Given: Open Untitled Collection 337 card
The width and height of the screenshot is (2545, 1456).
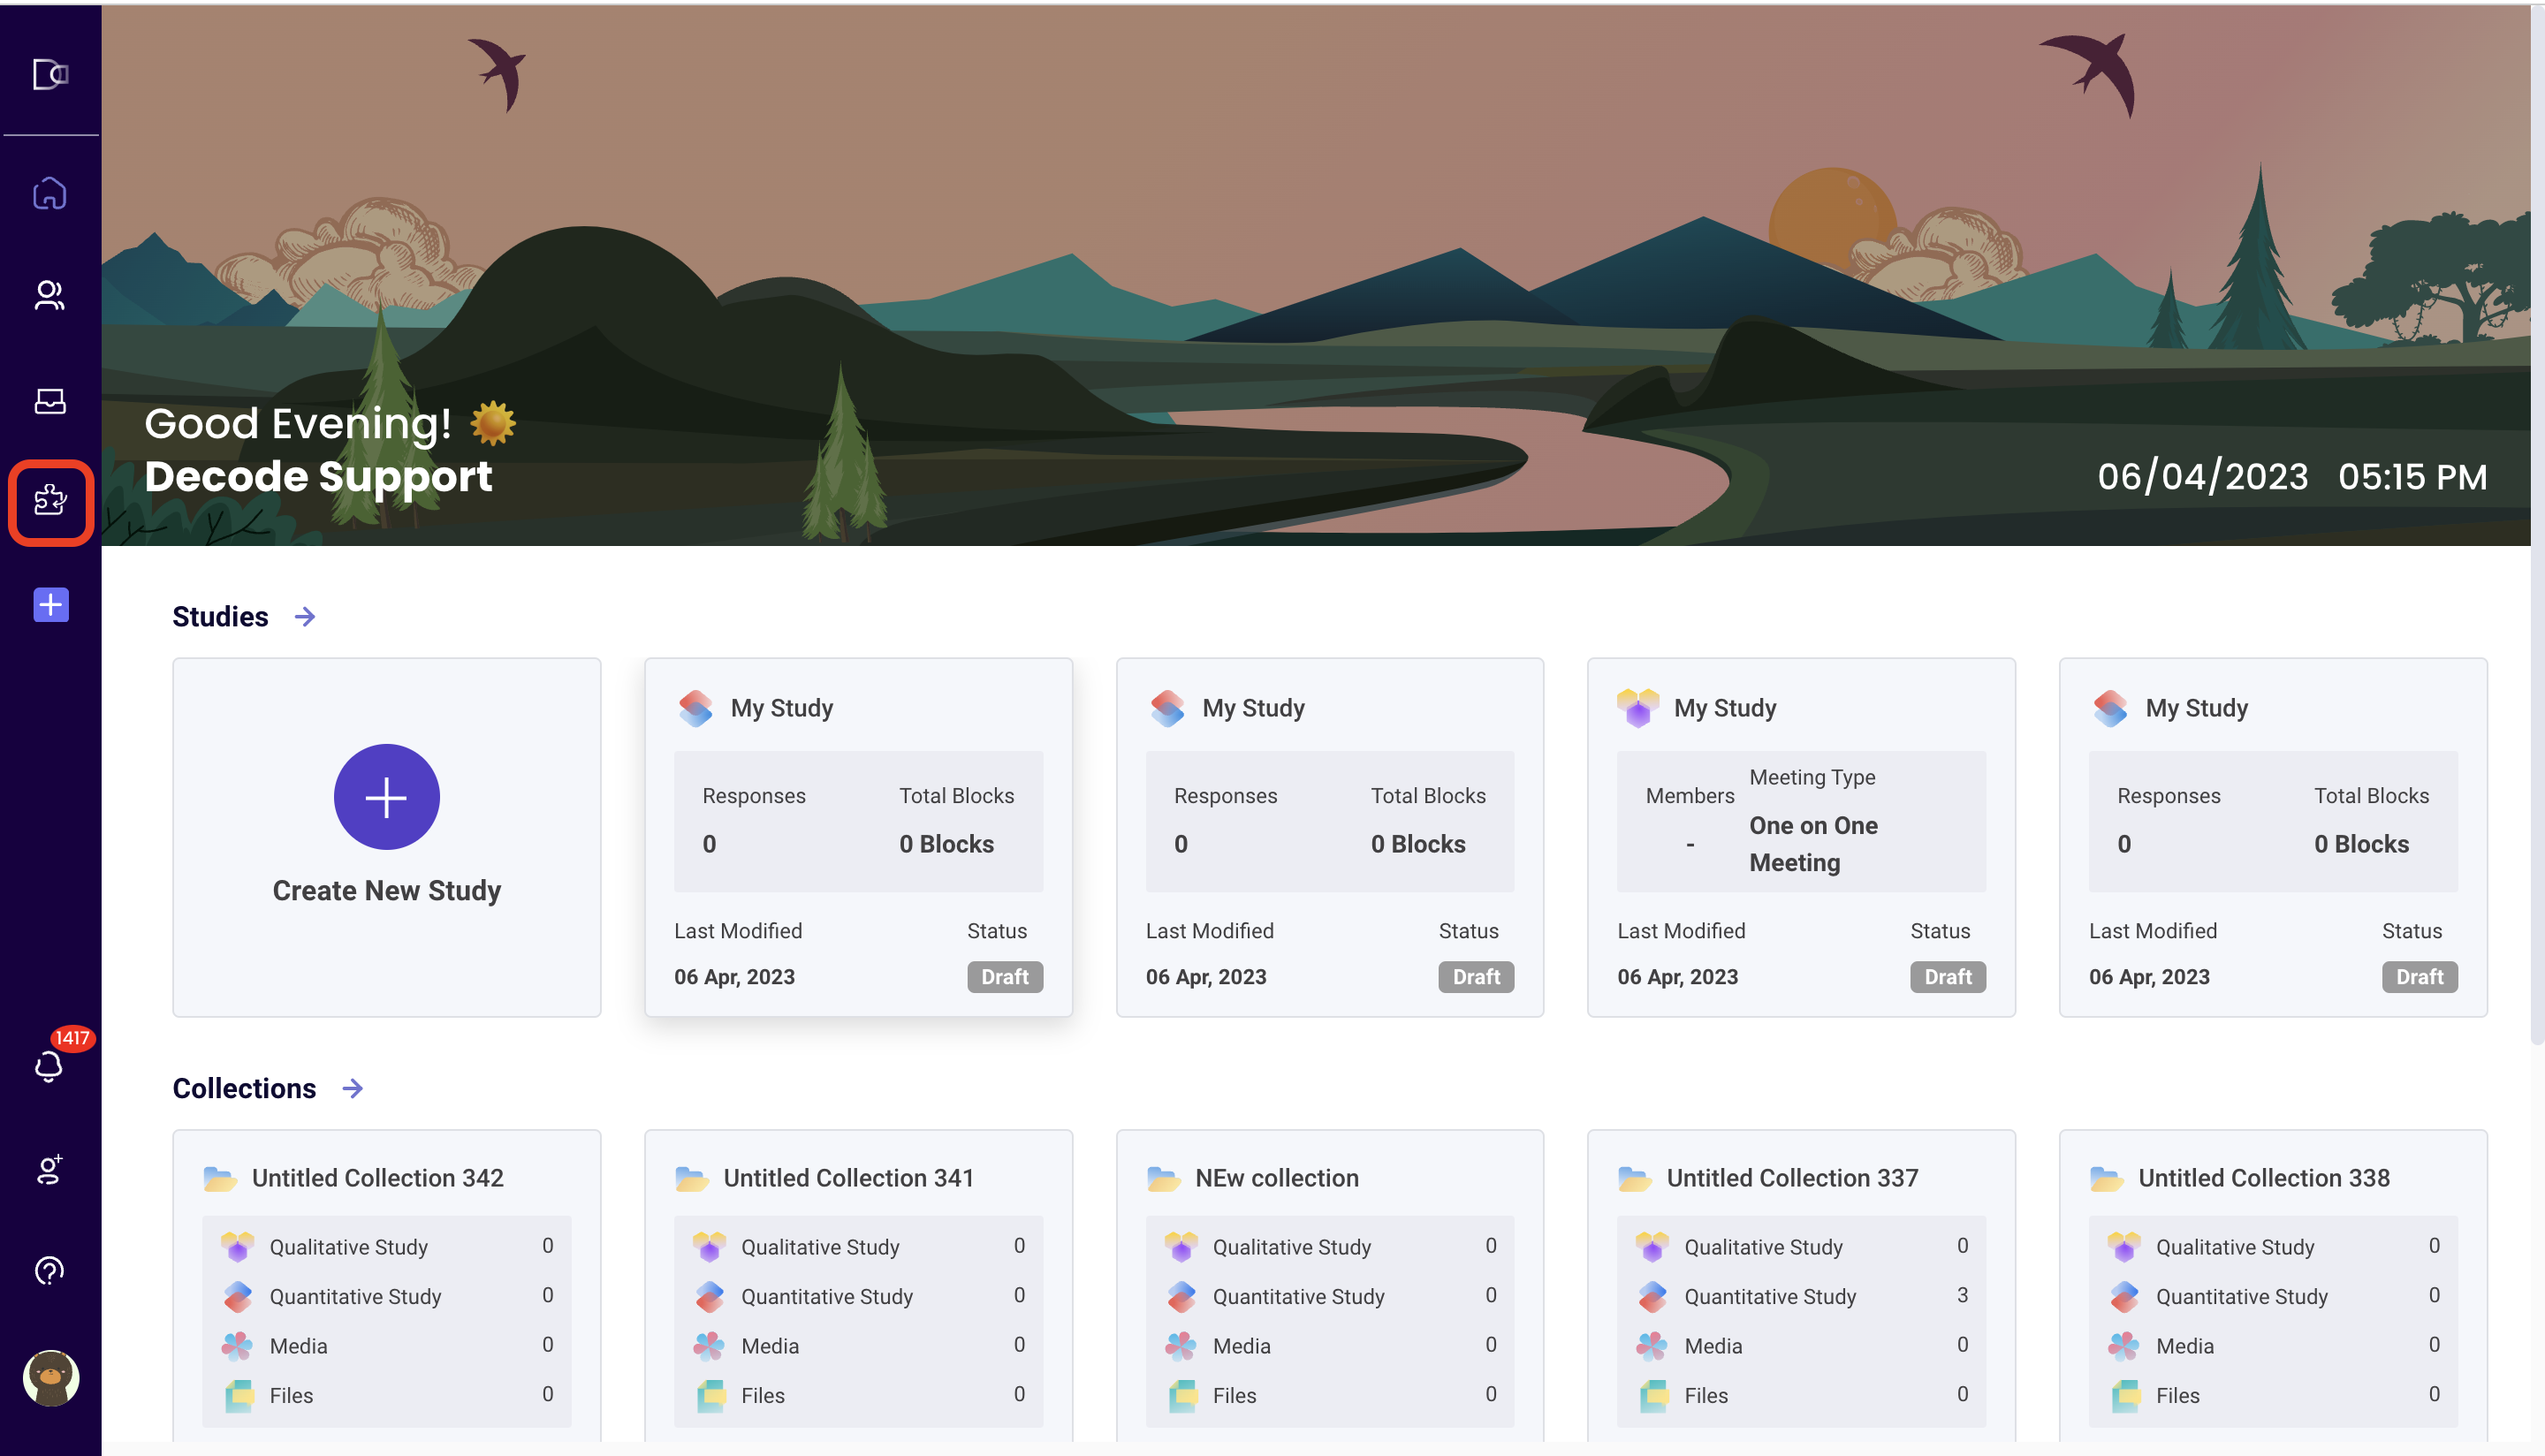Looking at the screenshot, I should [x=1791, y=1178].
